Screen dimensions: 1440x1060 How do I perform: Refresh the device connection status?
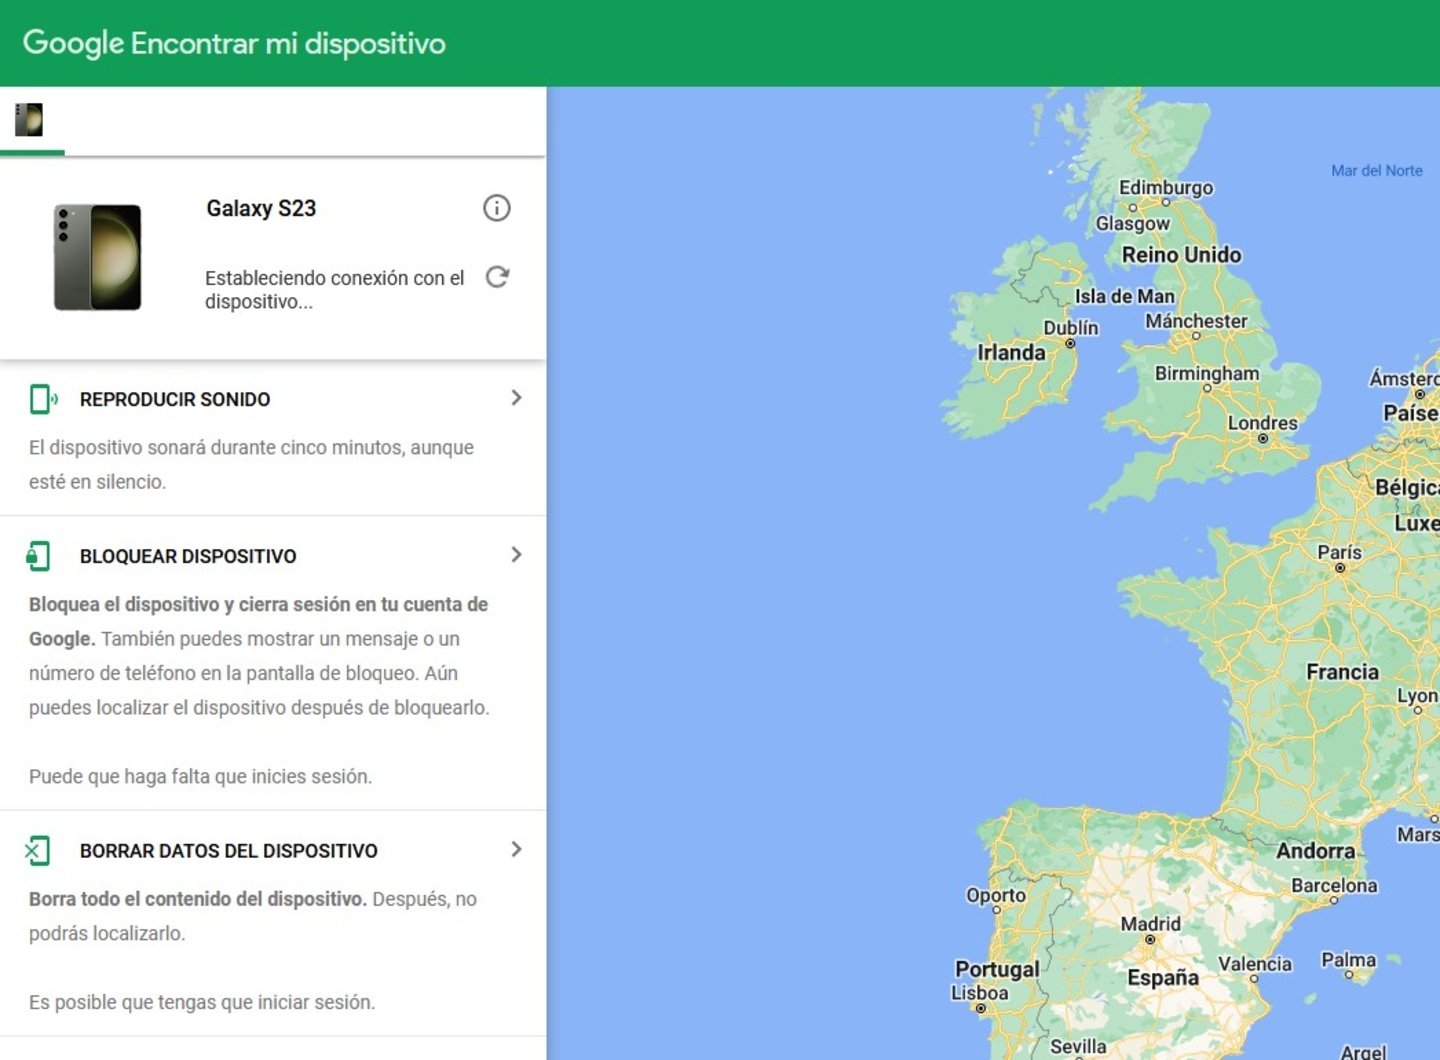(x=497, y=277)
